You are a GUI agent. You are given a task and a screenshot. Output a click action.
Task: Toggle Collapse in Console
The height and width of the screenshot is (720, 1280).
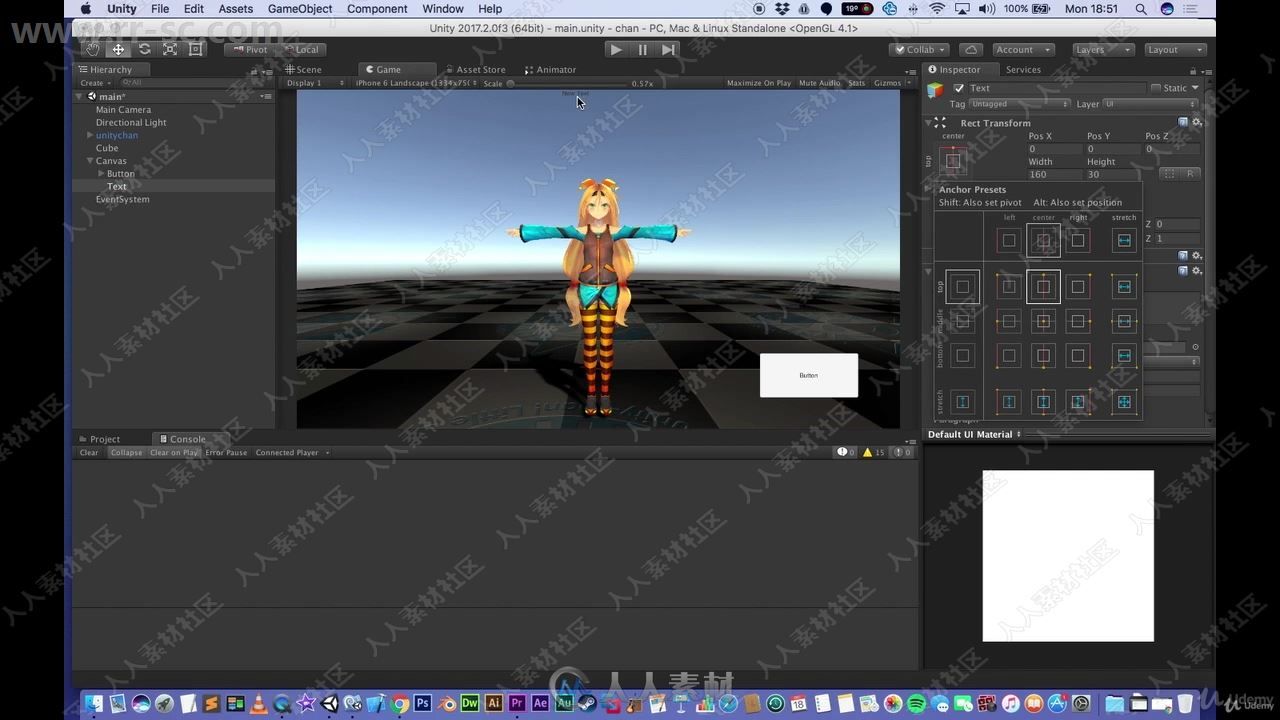[126, 452]
